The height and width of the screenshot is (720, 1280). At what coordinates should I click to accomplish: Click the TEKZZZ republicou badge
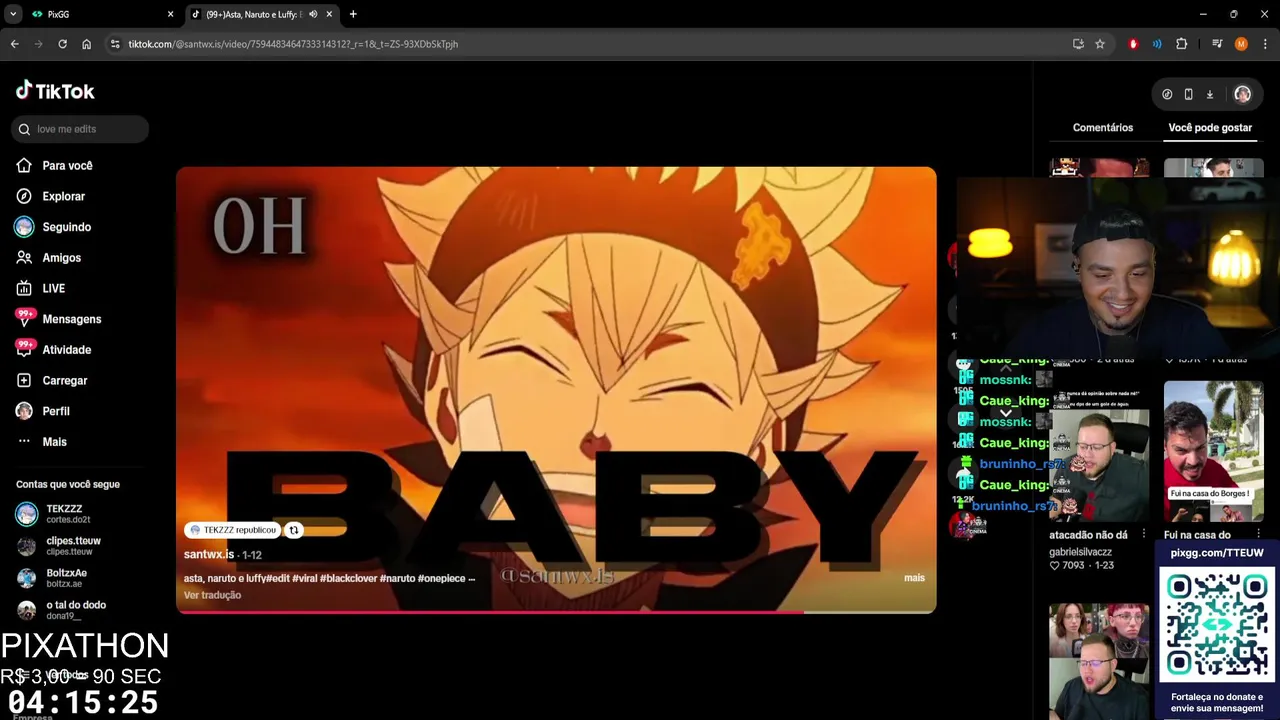pos(233,530)
